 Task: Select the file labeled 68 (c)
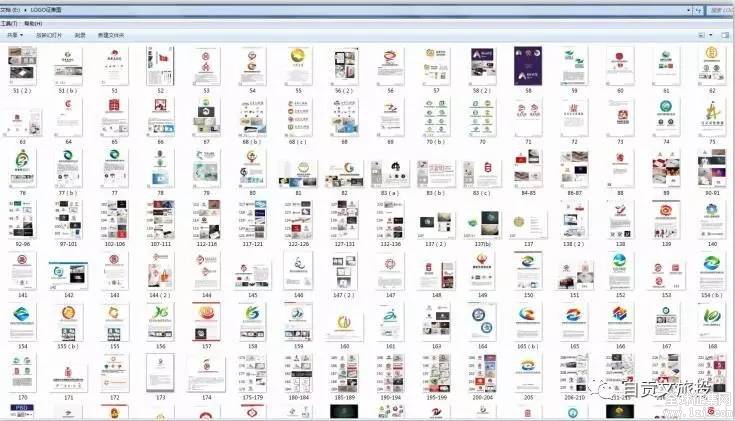[x=298, y=117]
